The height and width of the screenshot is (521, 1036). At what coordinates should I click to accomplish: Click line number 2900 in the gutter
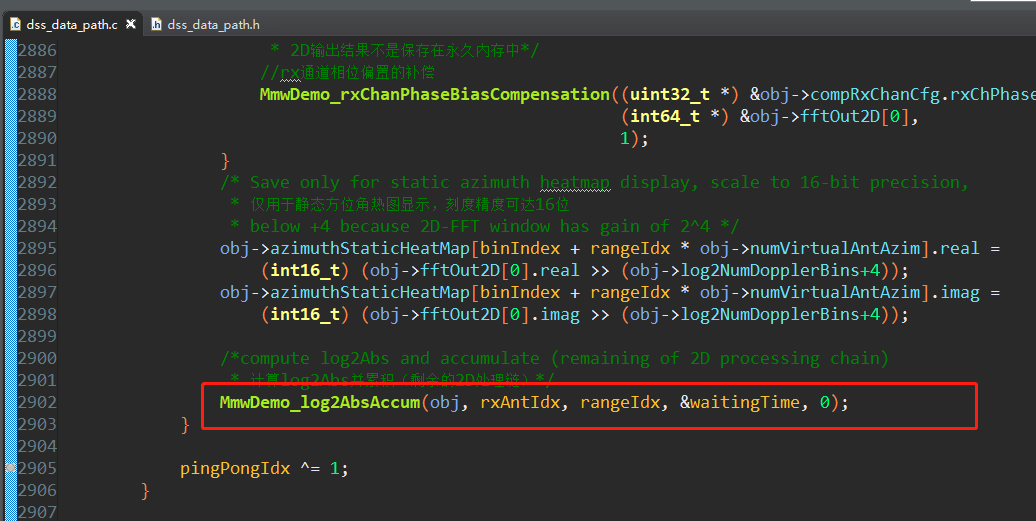tap(38, 358)
